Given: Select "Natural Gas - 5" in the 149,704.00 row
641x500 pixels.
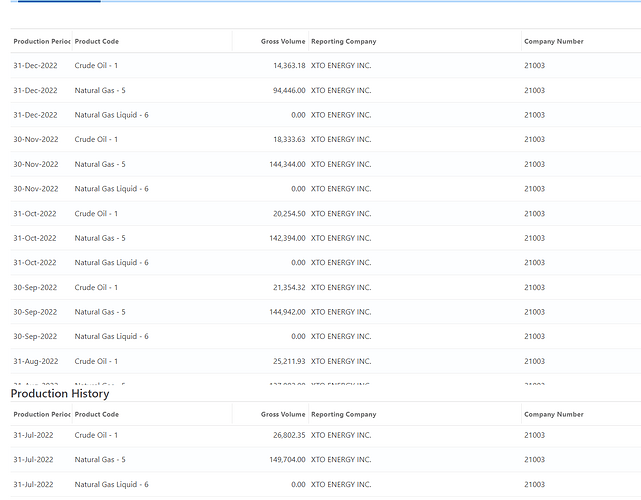Looking at the screenshot, I should coord(100,460).
